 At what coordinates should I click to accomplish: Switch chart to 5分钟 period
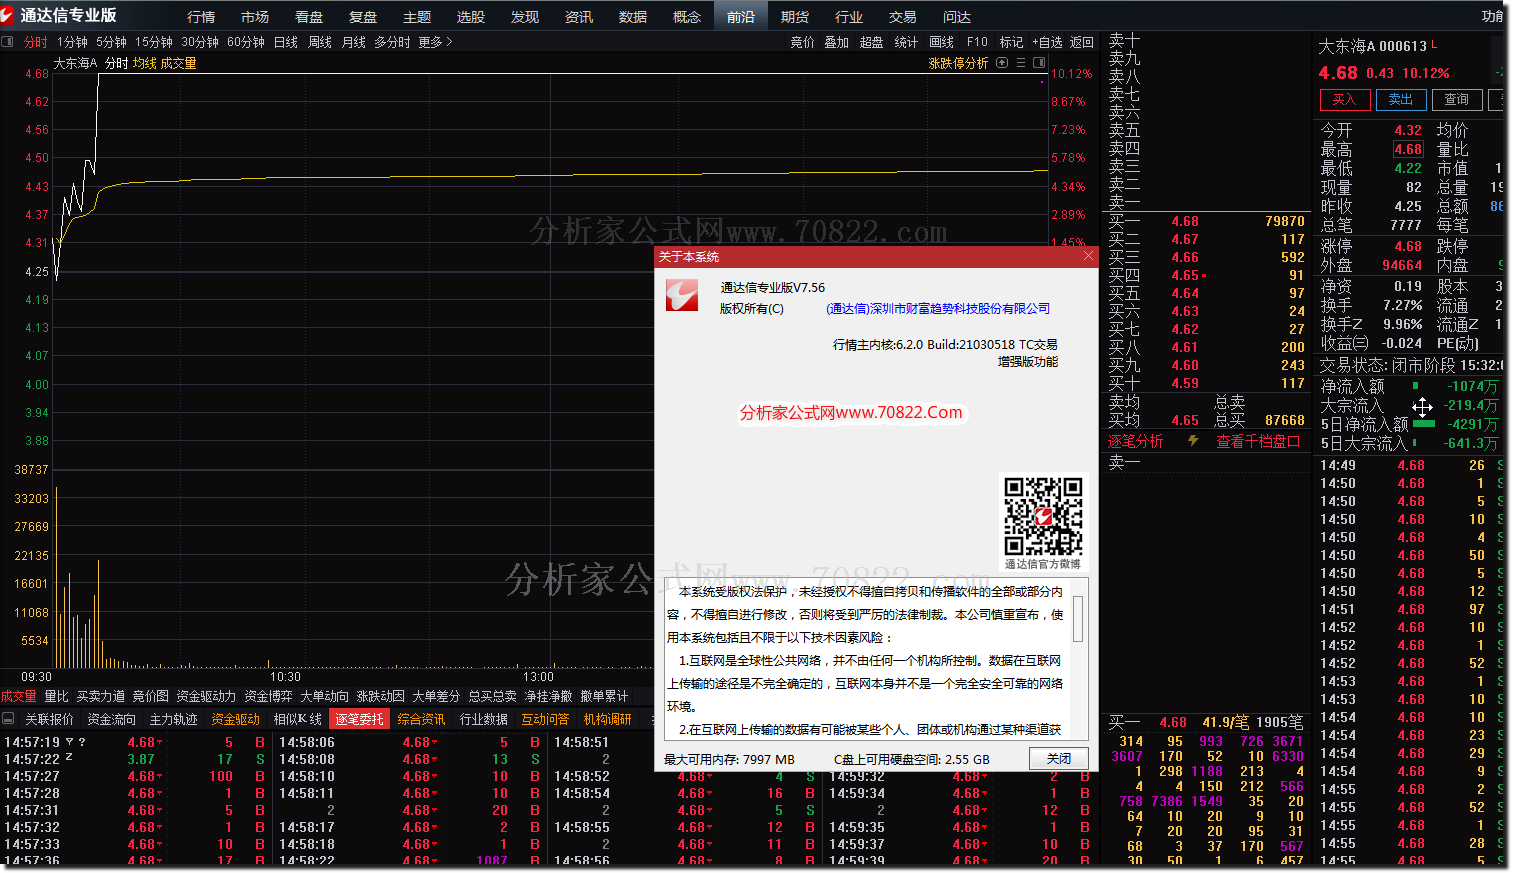click(111, 42)
